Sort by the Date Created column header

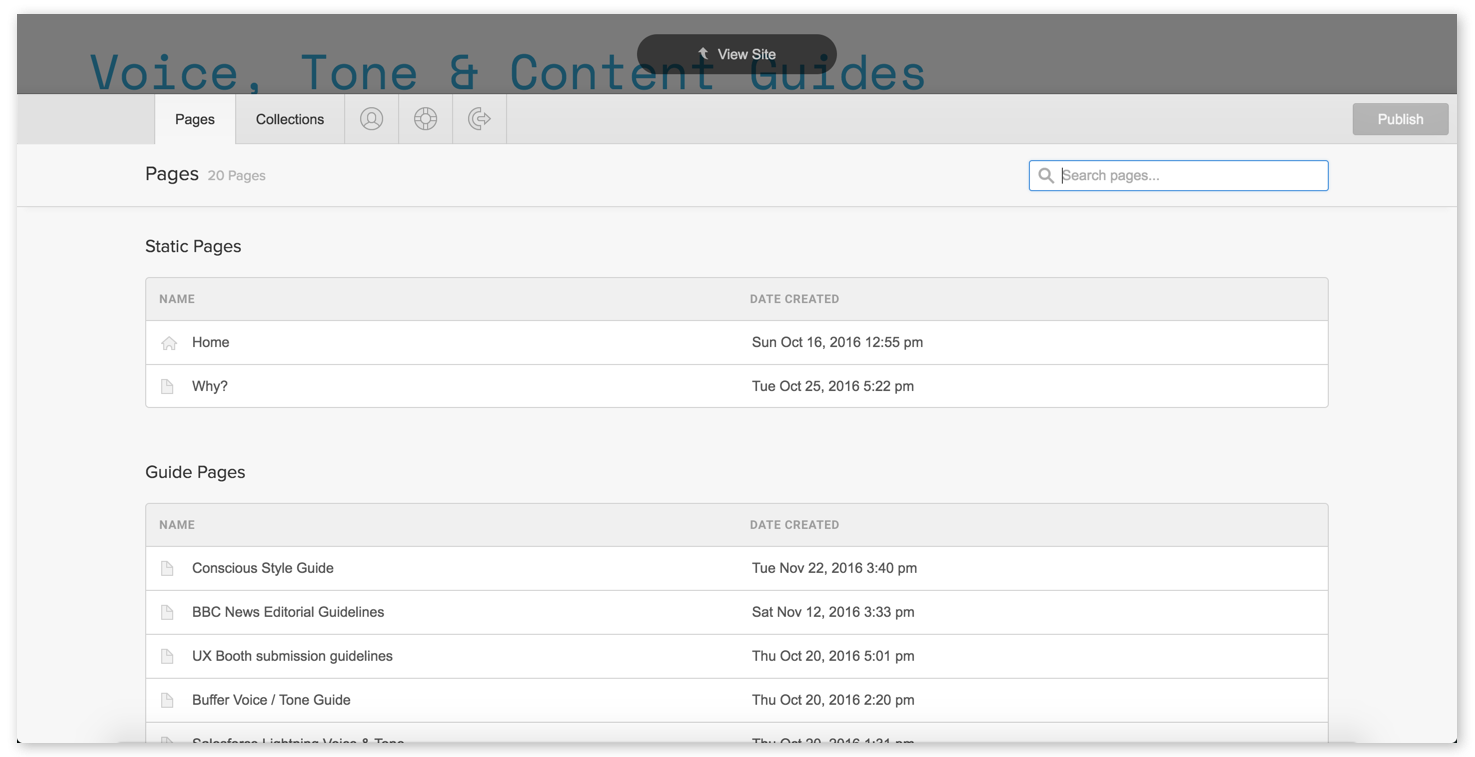794,298
